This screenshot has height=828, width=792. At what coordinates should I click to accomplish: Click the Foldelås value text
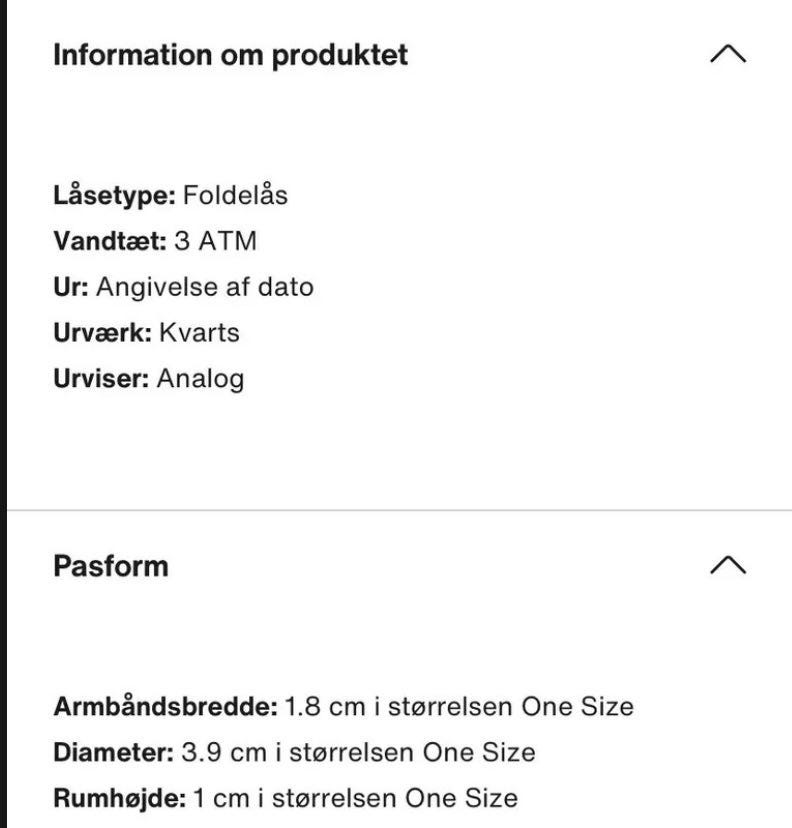(x=235, y=195)
